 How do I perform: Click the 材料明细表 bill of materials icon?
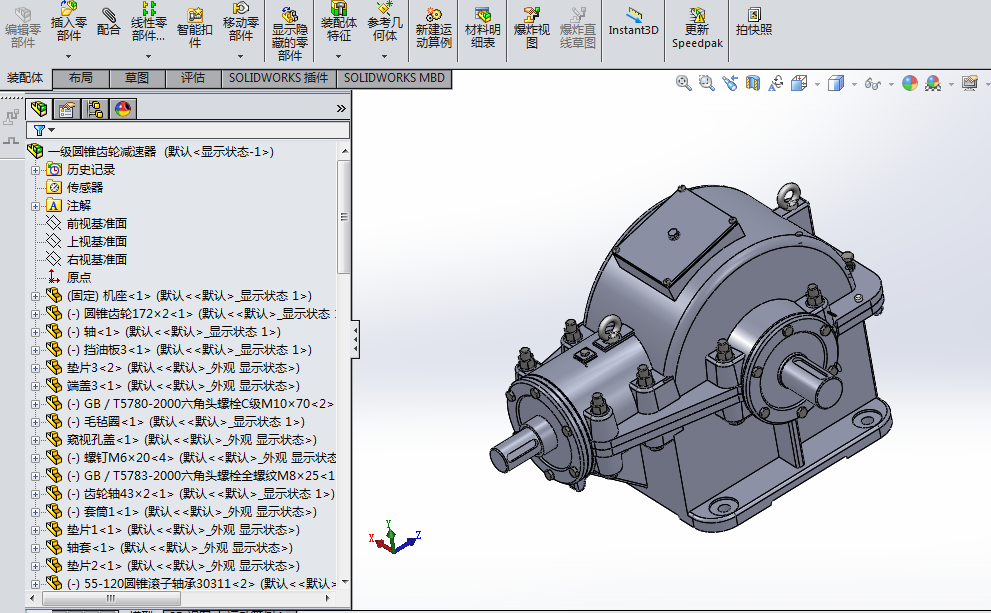pos(482,16)
